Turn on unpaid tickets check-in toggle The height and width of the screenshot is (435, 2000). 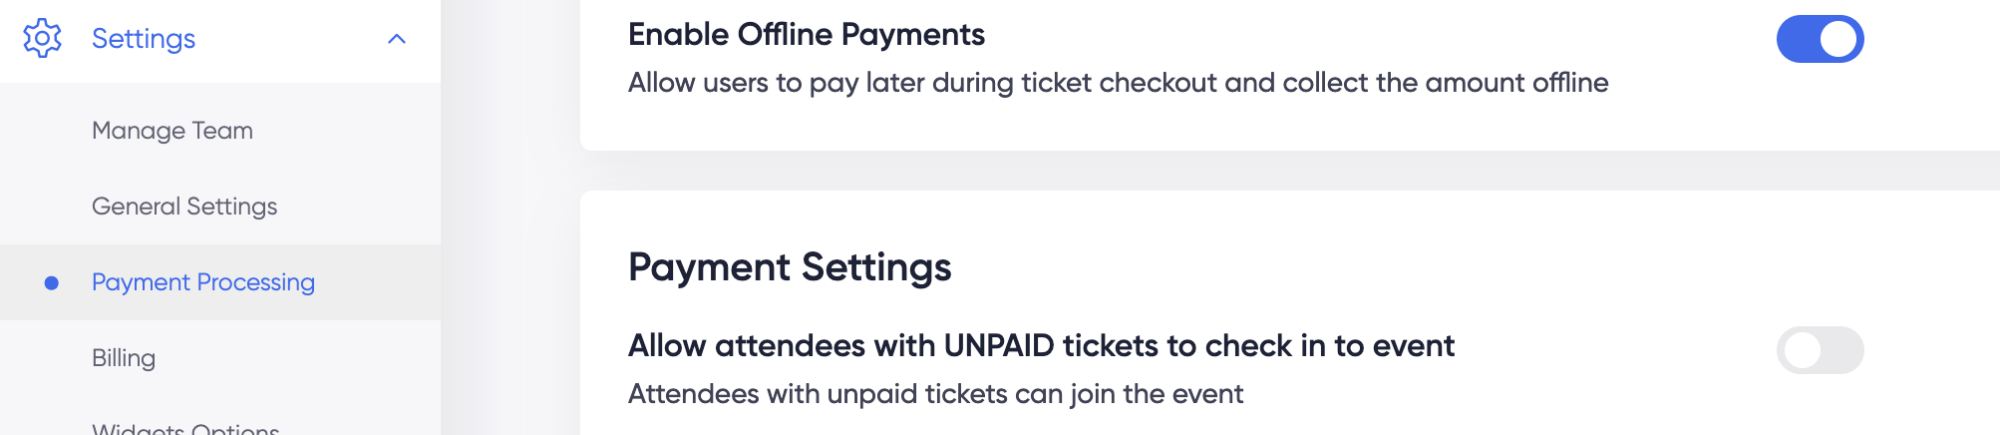click(x=1820, y=350)
